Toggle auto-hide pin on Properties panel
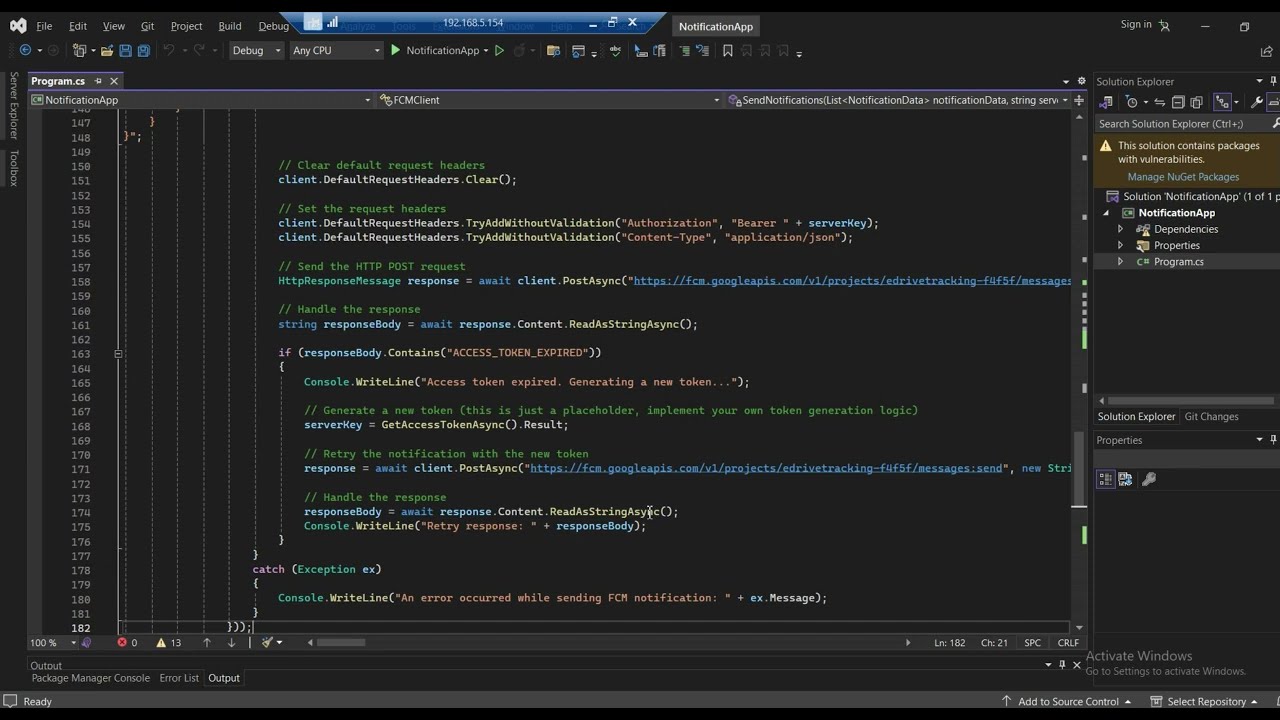This screenshot has height=720, width=1280. 1274,440
